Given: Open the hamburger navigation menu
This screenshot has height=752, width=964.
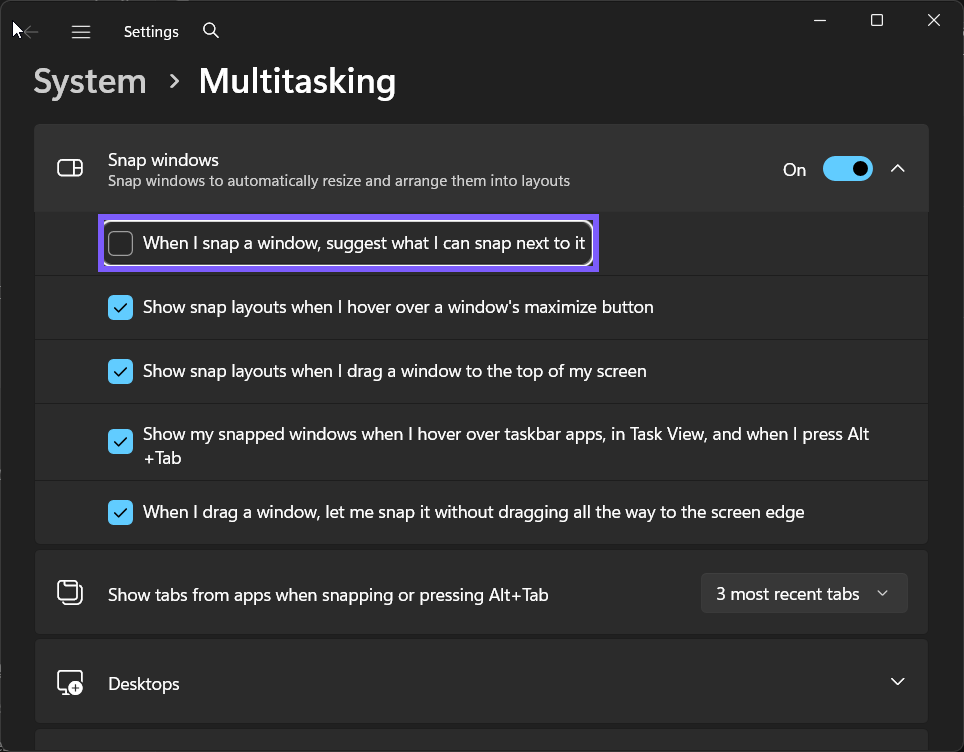Looking at the screenshot, I should 81,31.
